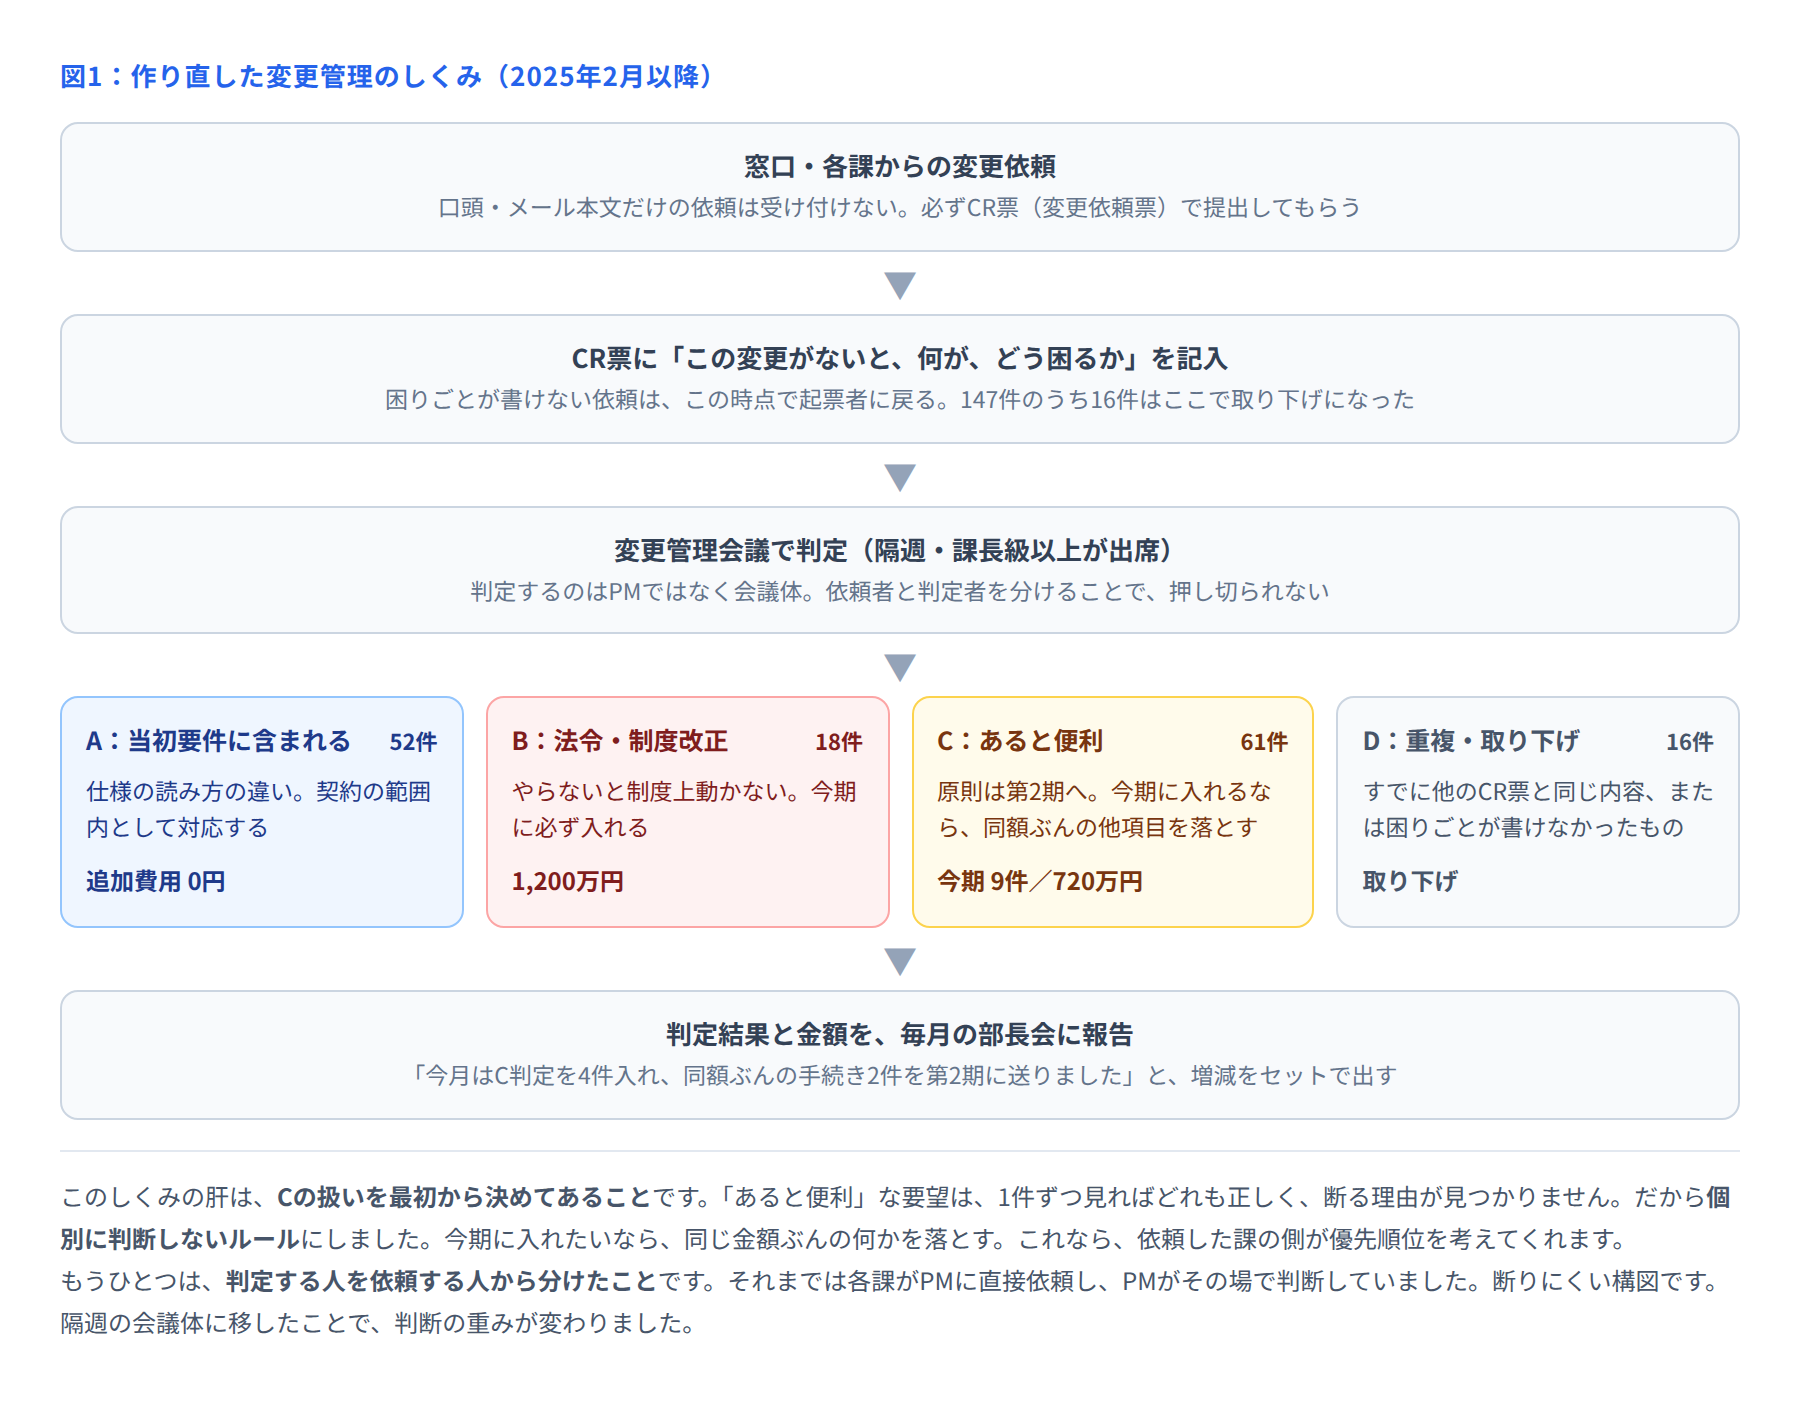Image resolution: width=1800 pixels, height=1404 pixels.
Task: Click the sentence mentioning 147件のうち16件
Action: click(x=900, y=400)
